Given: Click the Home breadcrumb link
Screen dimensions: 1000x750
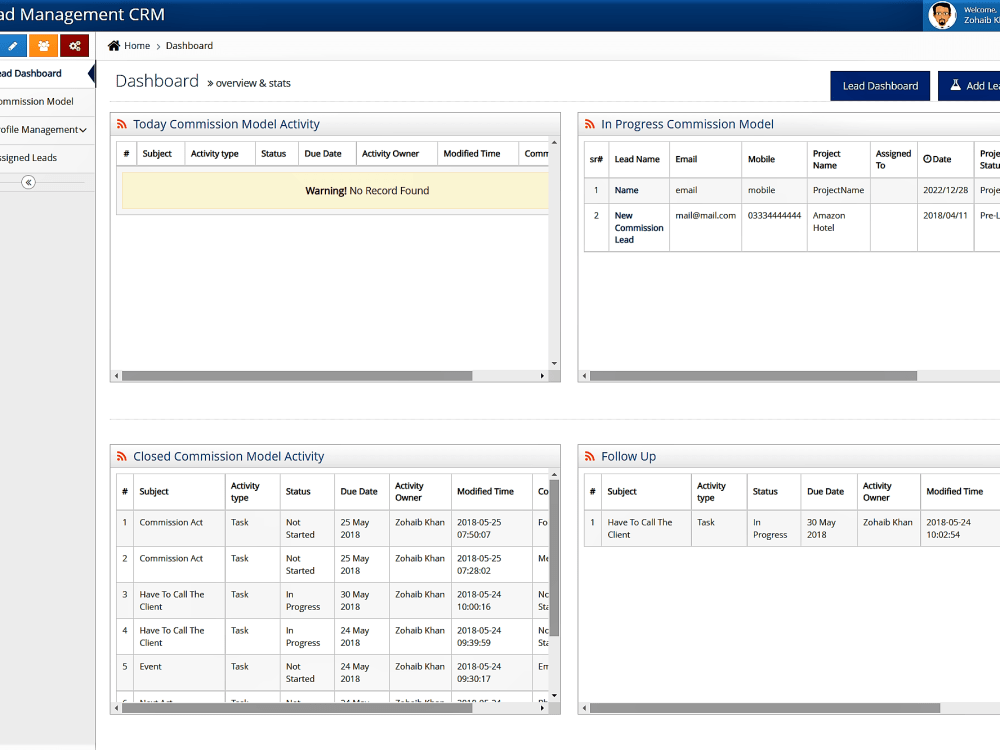Looking at the screenshot, I should pos(137,45).
